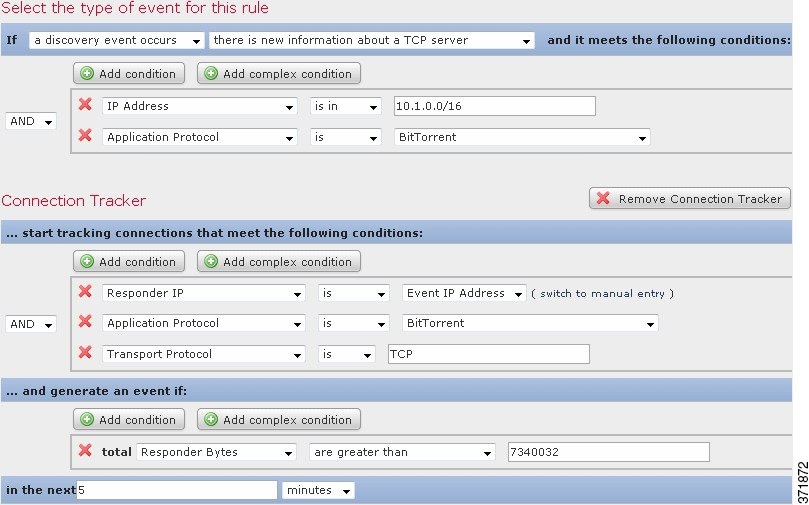Open the BitTorrent dropdown in Connection Tracker
Viewport: 809px width, 505px height.
530,323
